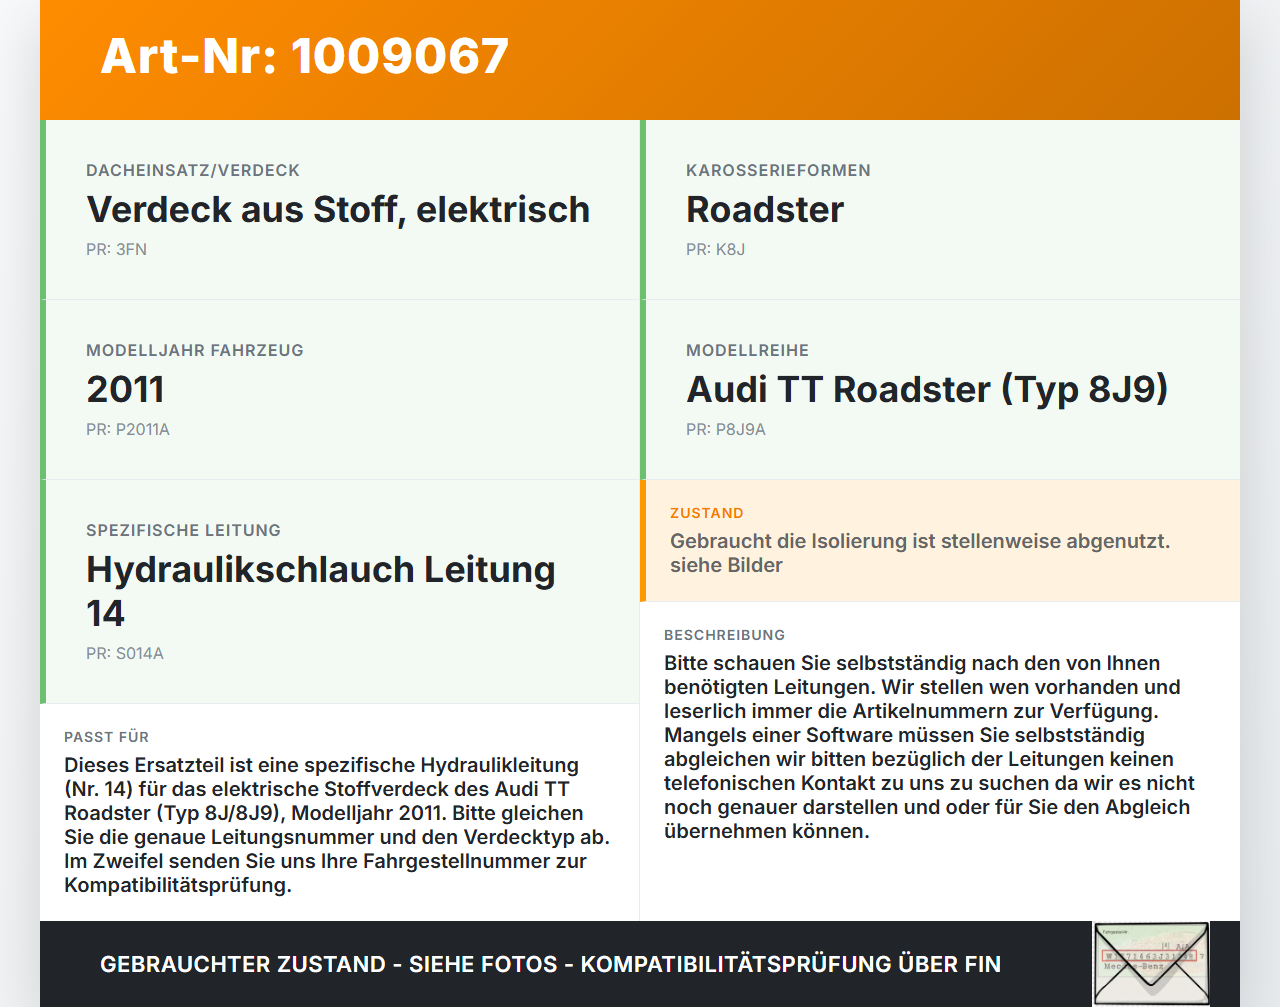Click the 'Bitte schauen Sie selbstständig' description paragraph
This screenshot has height=1007, width=1280.
click(930, 747)
